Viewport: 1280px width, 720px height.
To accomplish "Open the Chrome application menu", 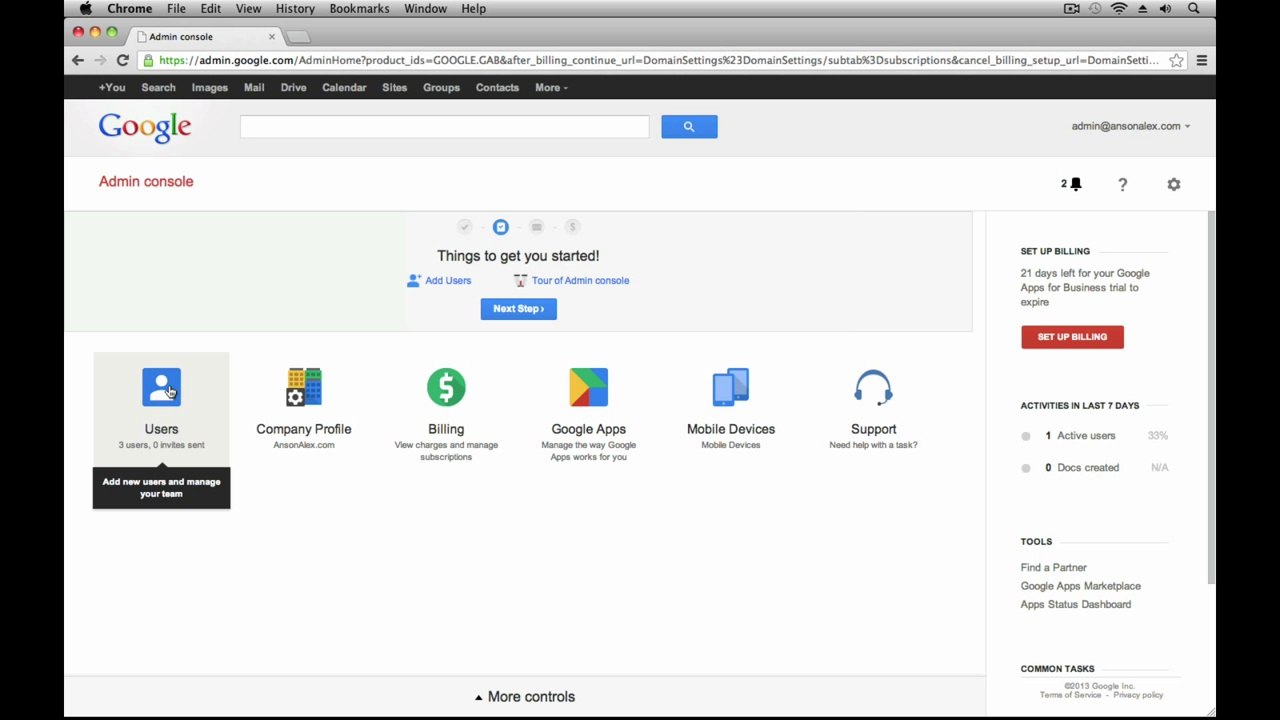I will [x=130, y=9].
